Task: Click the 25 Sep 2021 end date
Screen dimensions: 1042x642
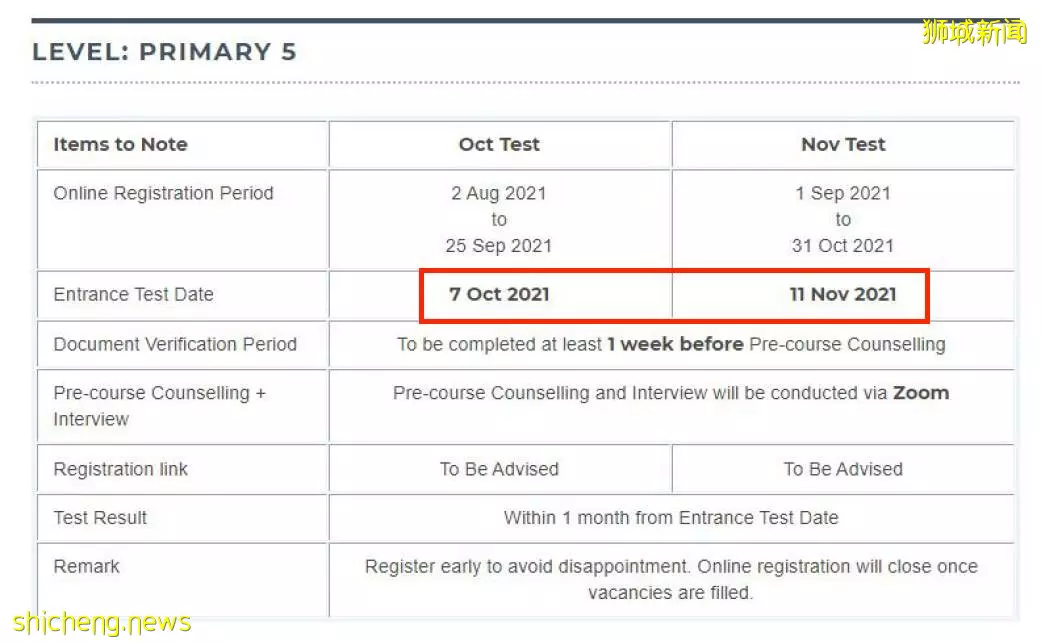Action: pos(499,246)
